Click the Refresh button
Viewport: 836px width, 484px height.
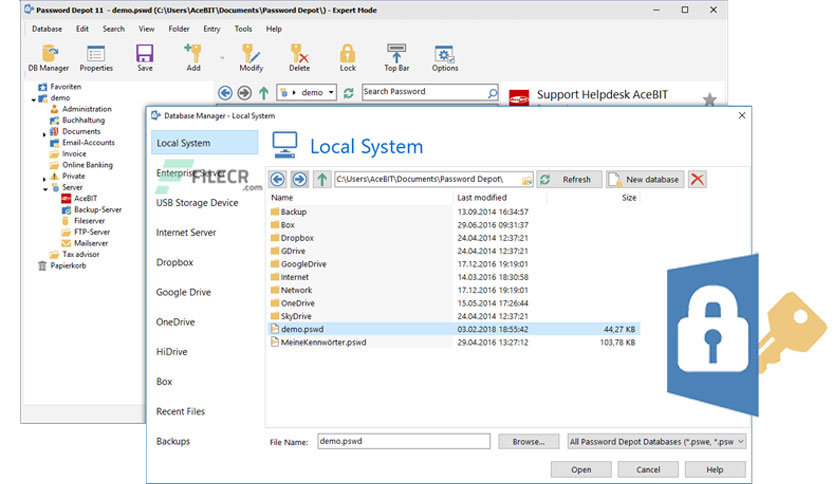[569, 179]
